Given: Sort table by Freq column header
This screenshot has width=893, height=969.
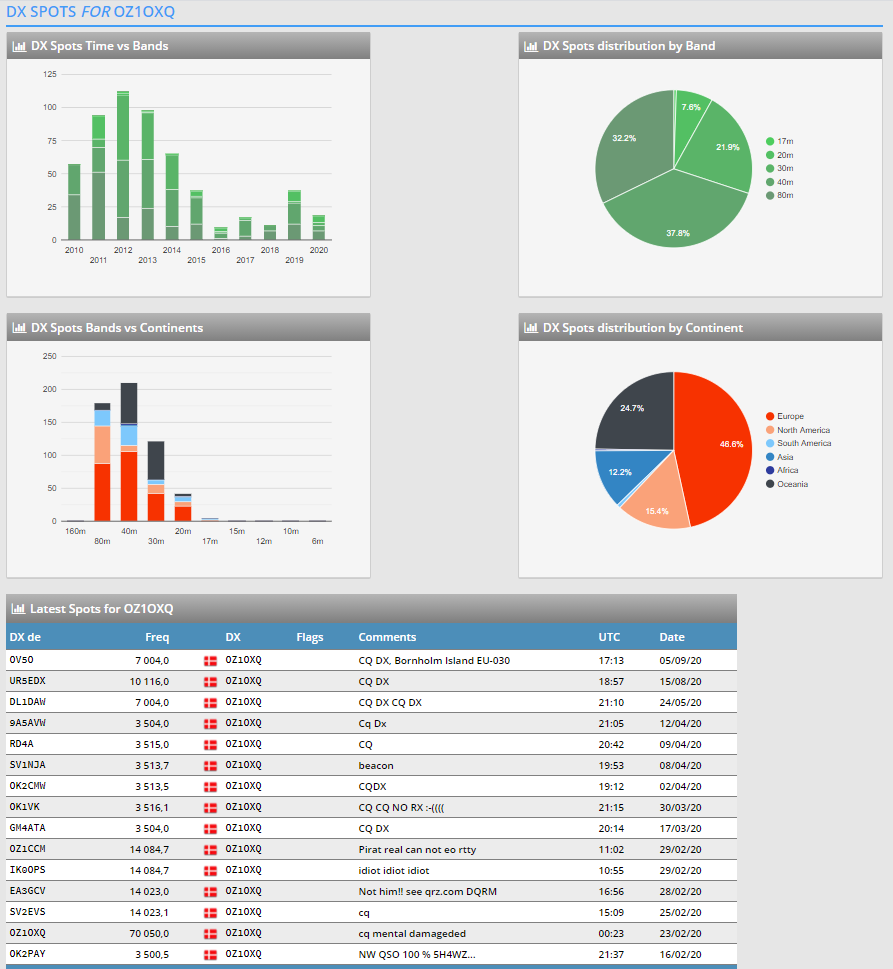Looking at the screenshot, I should pos(157,637).
